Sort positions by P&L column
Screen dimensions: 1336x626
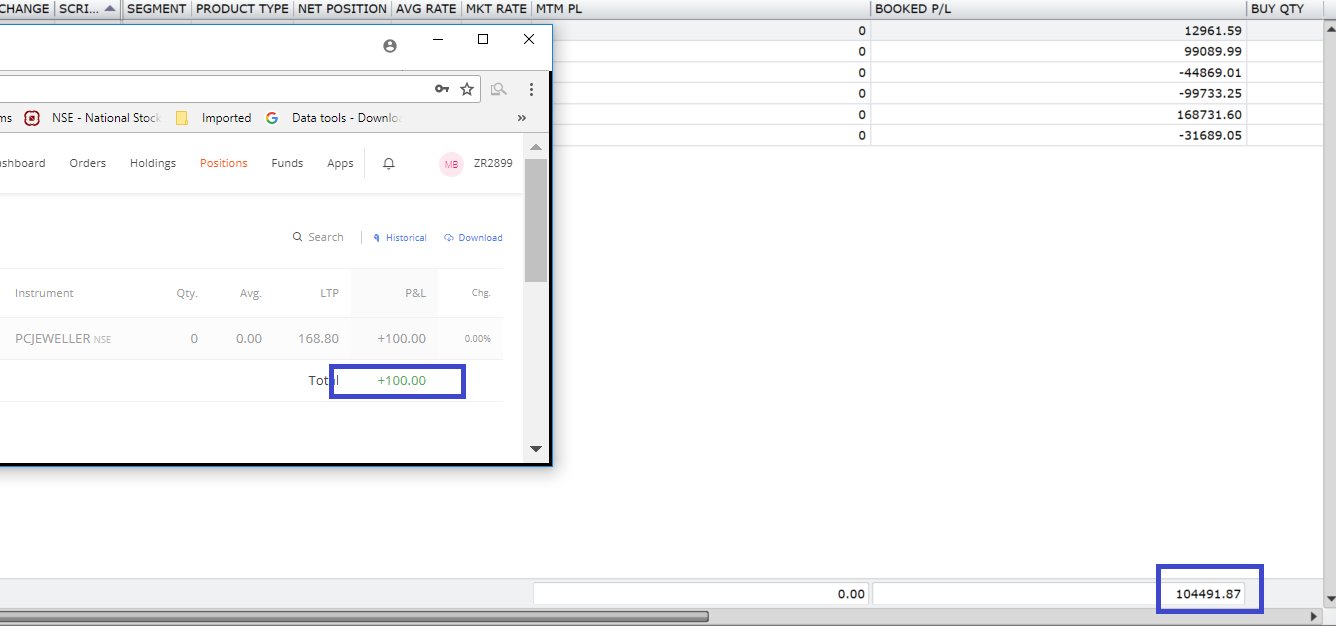pyautogui.click(x=415, y=293)
